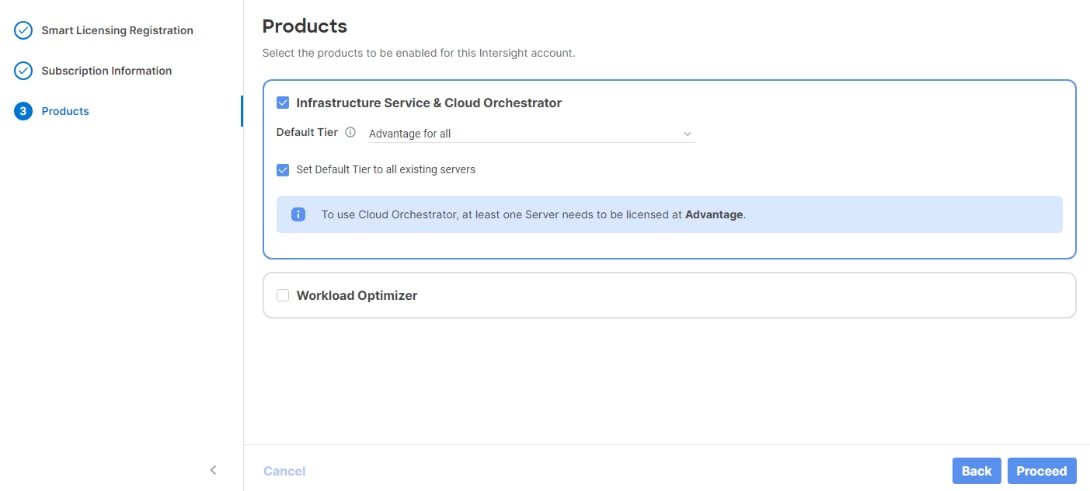
Task: Click the Cancel link
Action: pyautogui.click(x=284, y=471)
